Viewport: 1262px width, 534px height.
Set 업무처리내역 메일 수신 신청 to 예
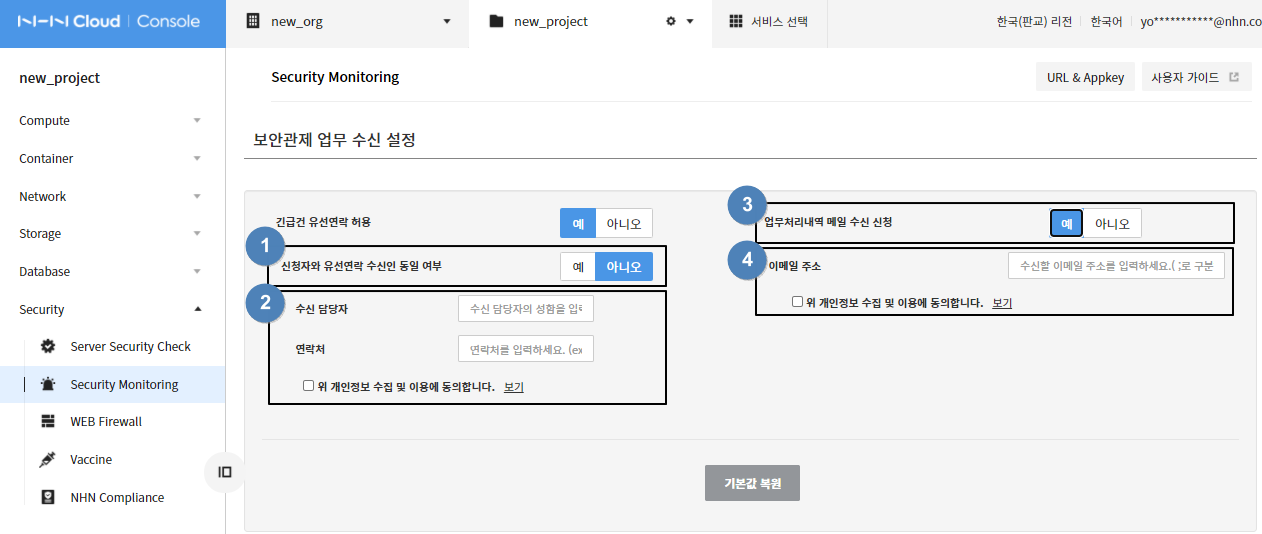1066,223
